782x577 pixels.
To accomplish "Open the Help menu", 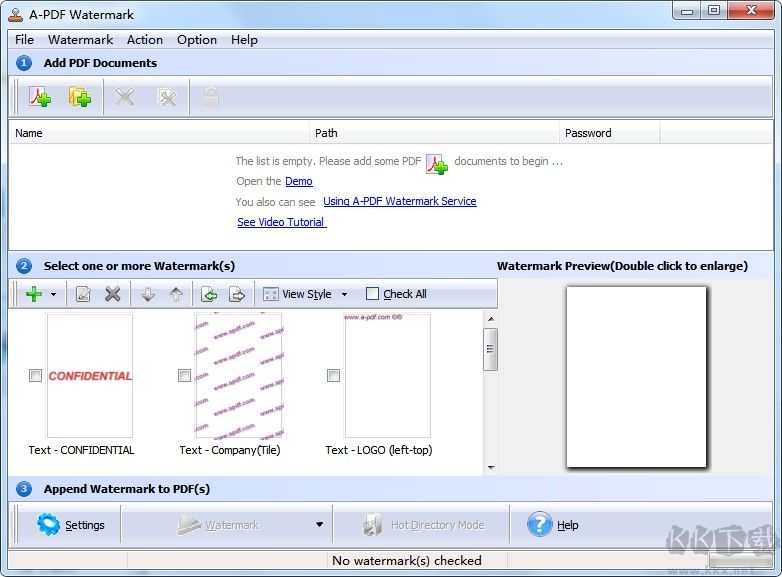I will (244, 39).
